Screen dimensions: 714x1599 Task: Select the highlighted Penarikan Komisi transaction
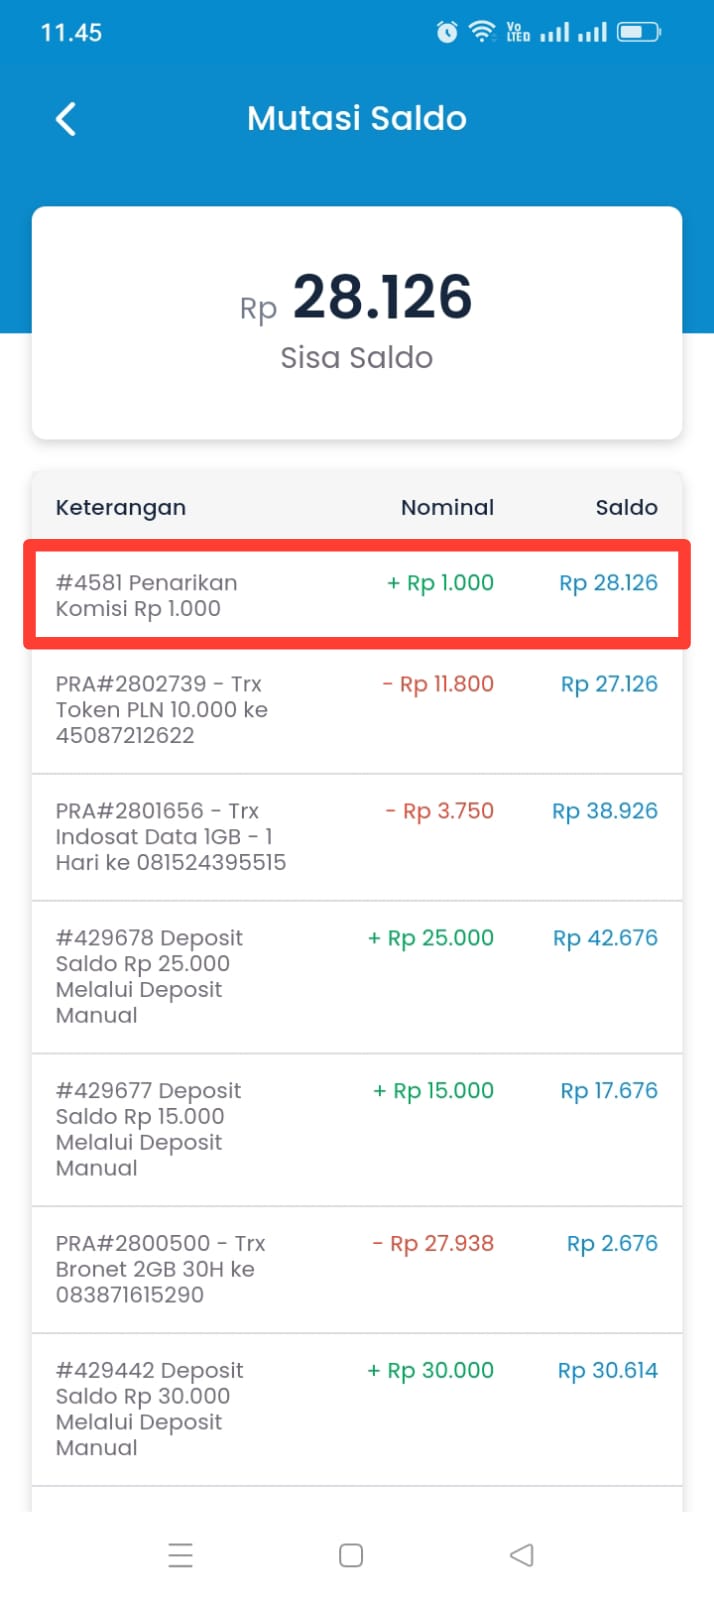tap(355, 595)
